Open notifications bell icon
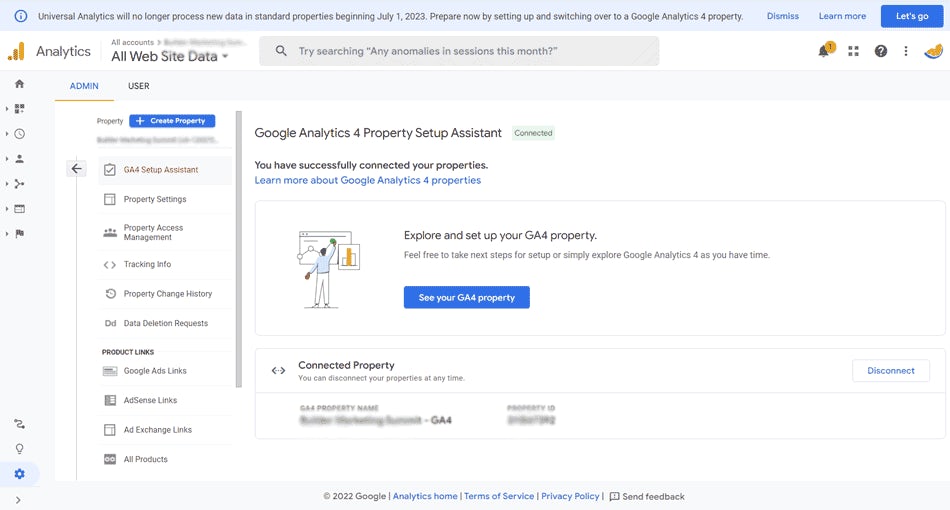 [x=825, y=51]
